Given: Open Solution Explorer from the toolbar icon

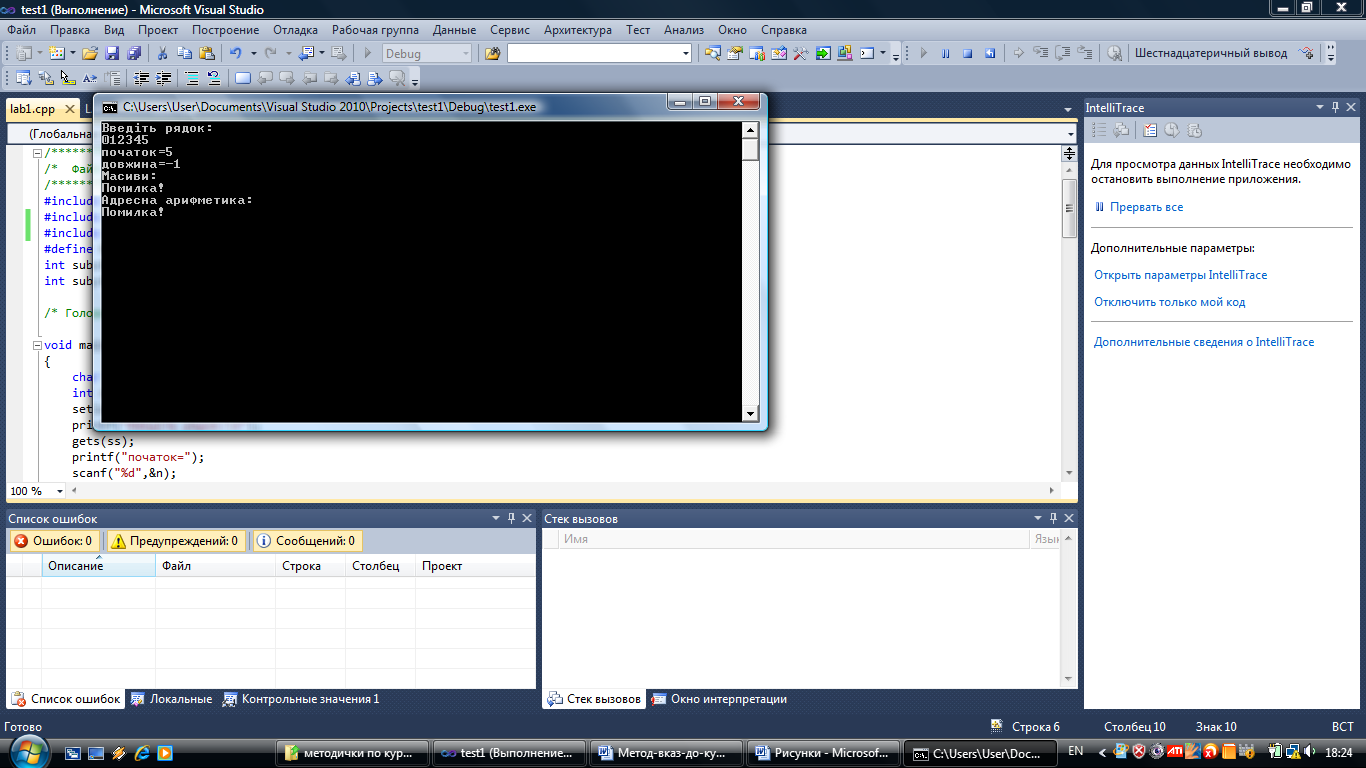Looking at the screenshot, I should point(712,53).
